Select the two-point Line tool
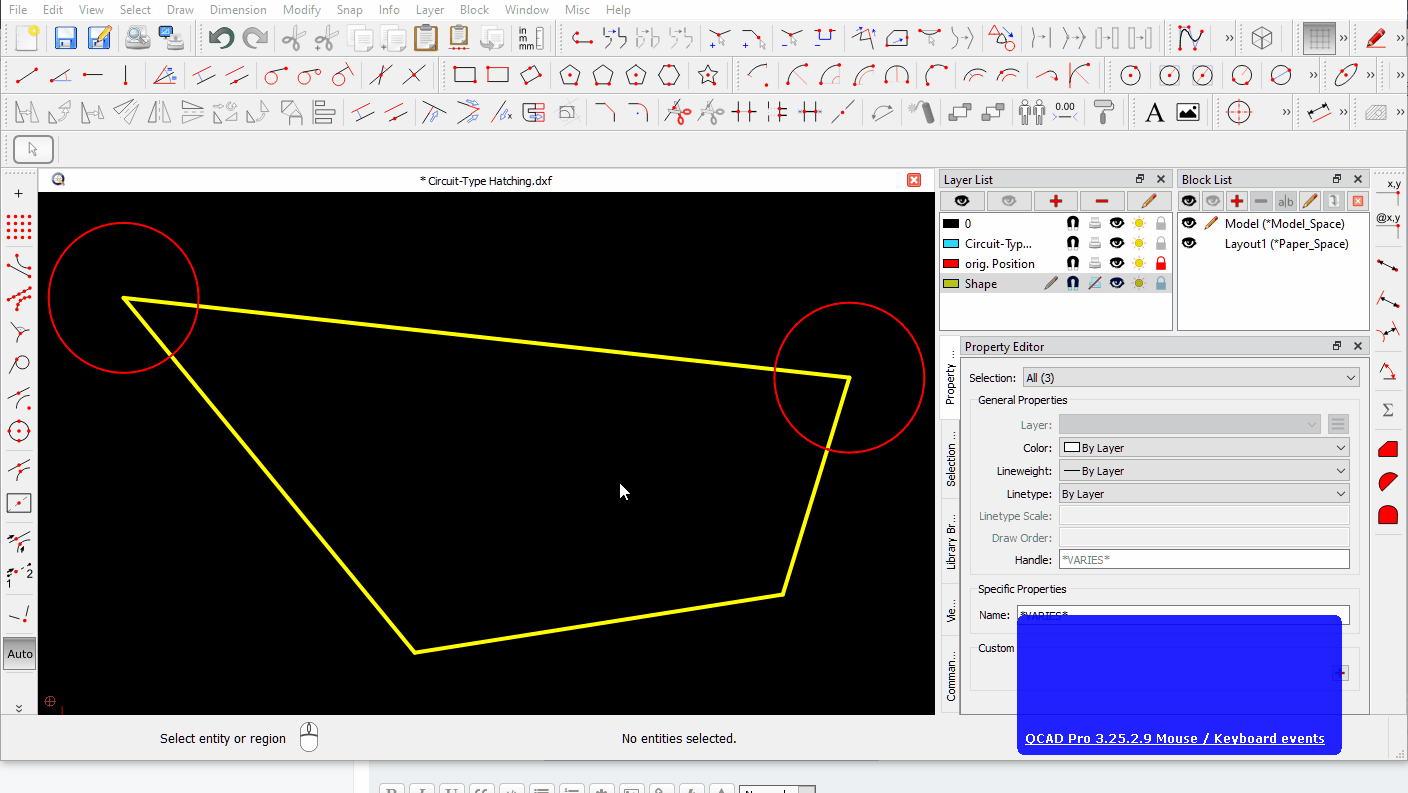The image size is (1408, 793). point(24,75)
